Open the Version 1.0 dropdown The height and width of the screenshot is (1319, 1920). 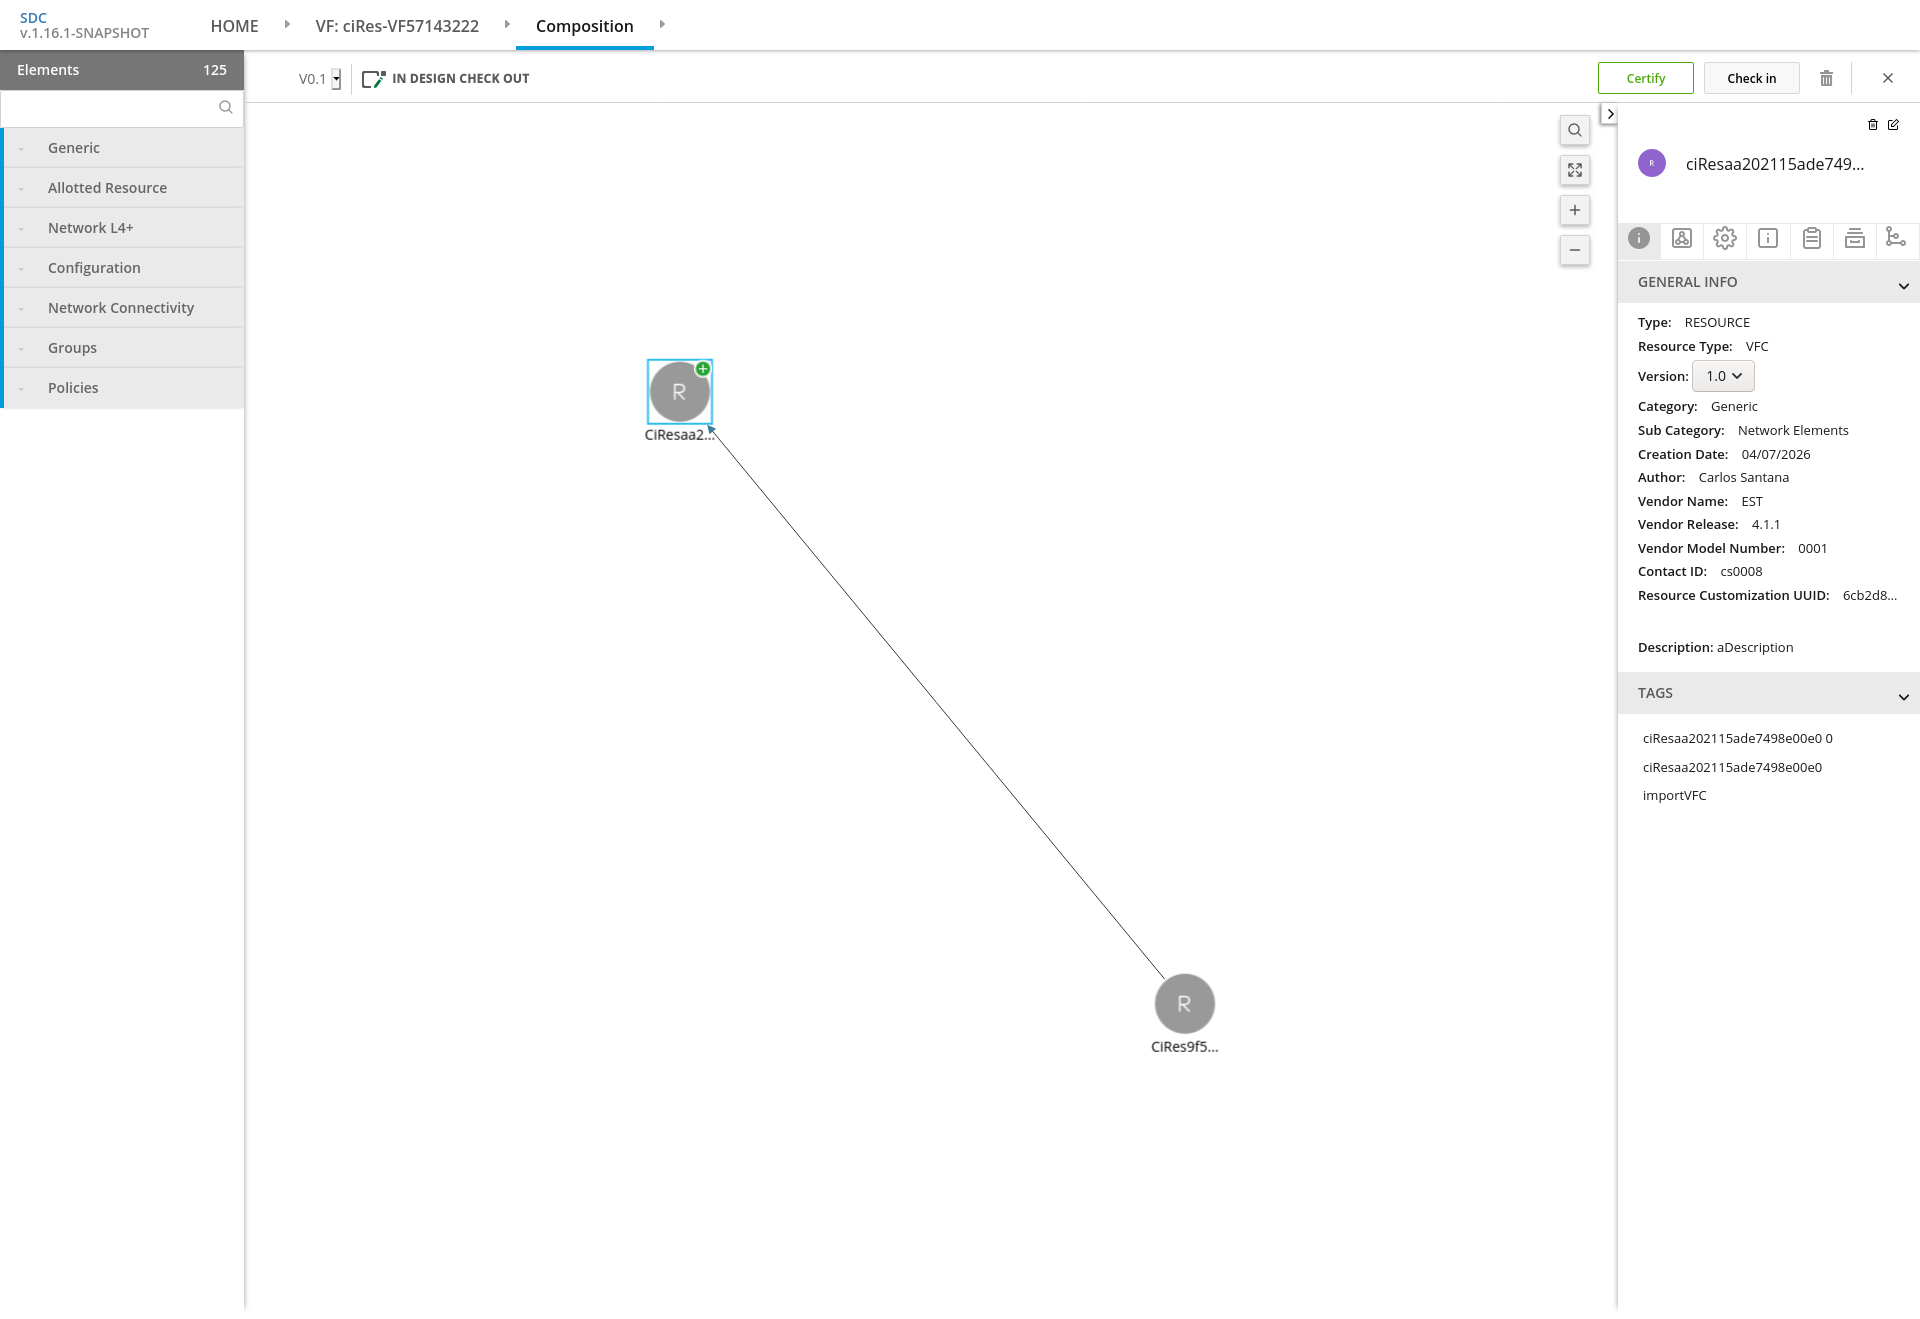1723,376
